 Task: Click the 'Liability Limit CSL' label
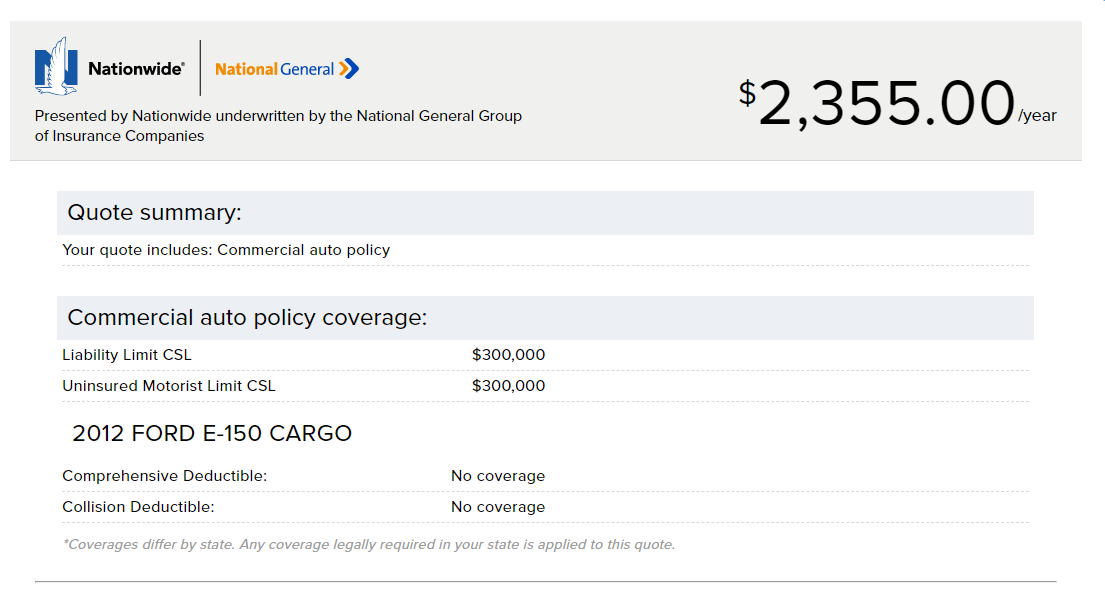pyautogui.click(x=127, y=355)
